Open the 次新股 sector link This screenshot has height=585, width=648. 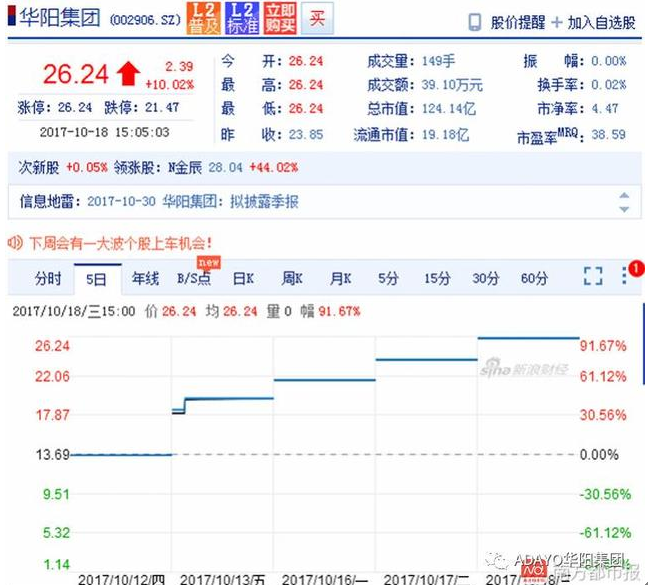38,168
